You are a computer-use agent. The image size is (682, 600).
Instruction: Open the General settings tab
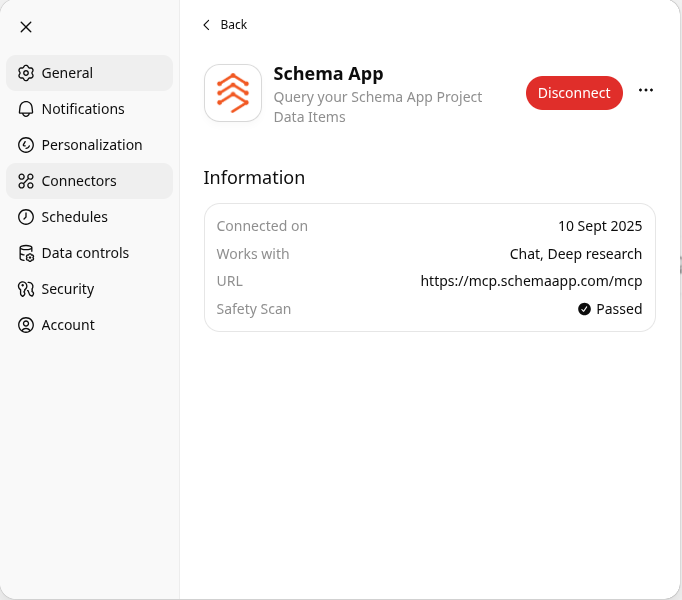click(90, 73)
